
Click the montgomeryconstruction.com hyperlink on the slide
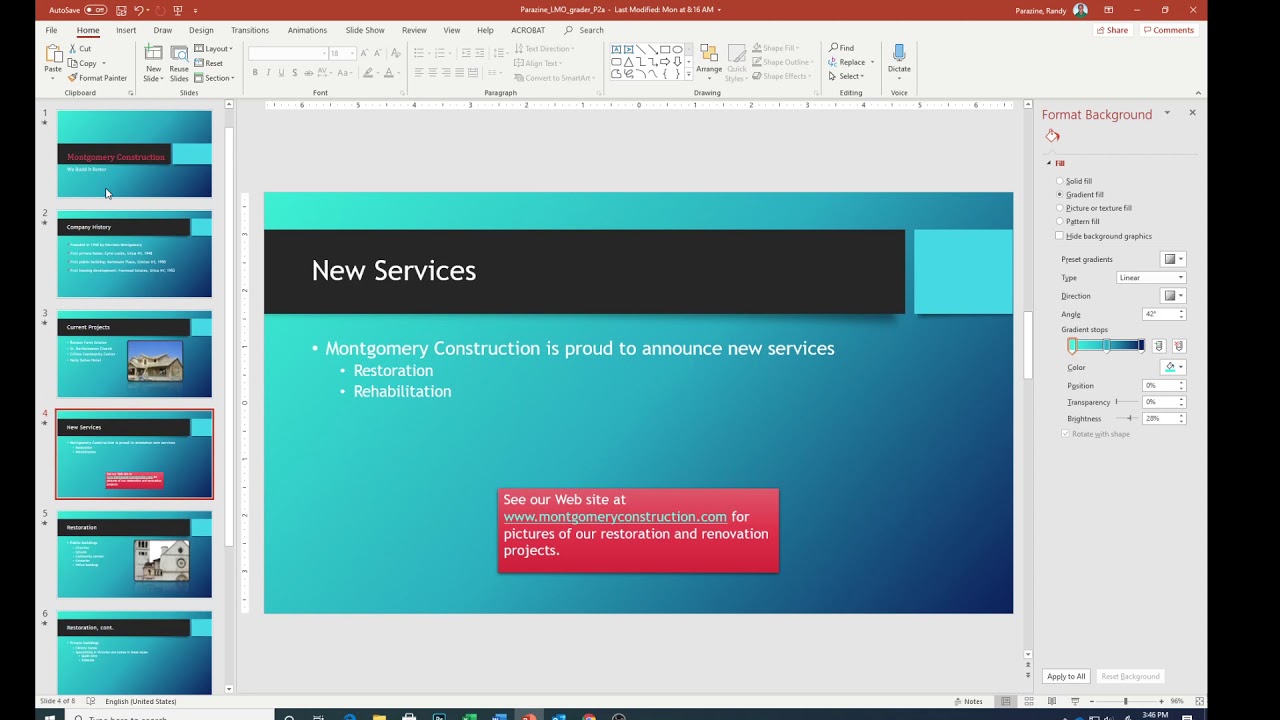point(615,517)
